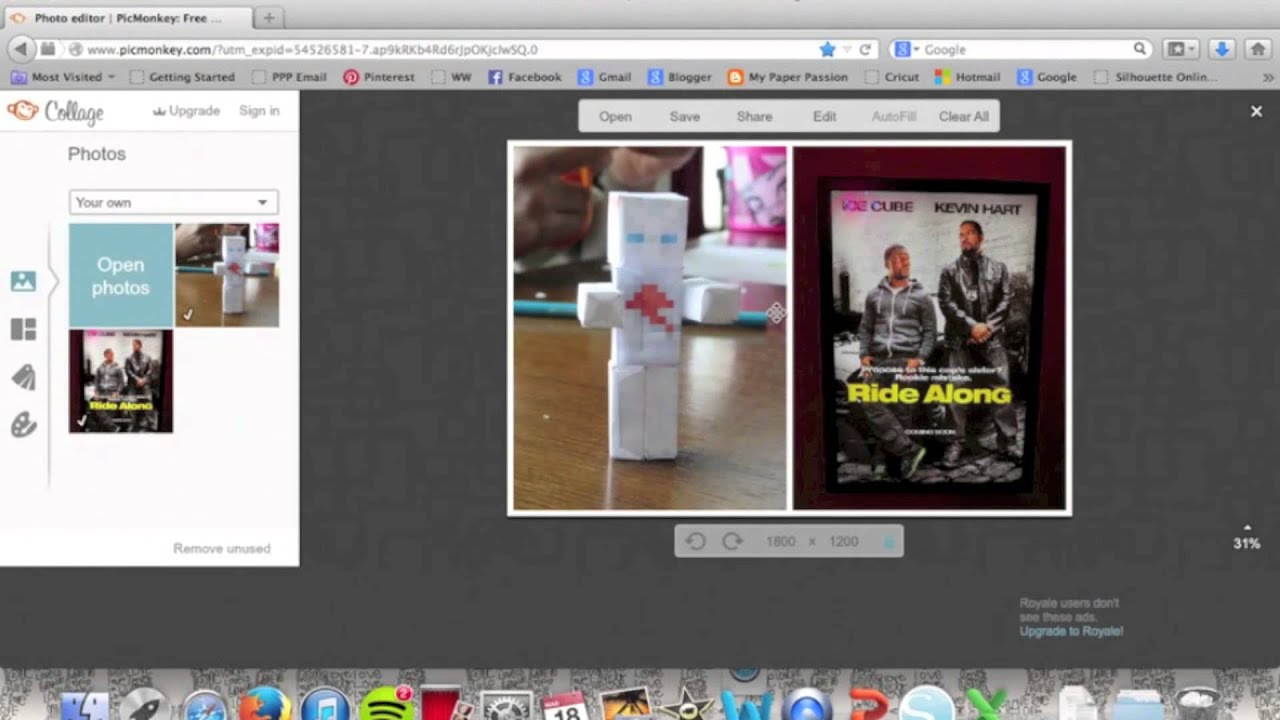The height and width of the screenshot is (720, 1280).
Task: Open Finder from the dock
Action: (84, 706)
